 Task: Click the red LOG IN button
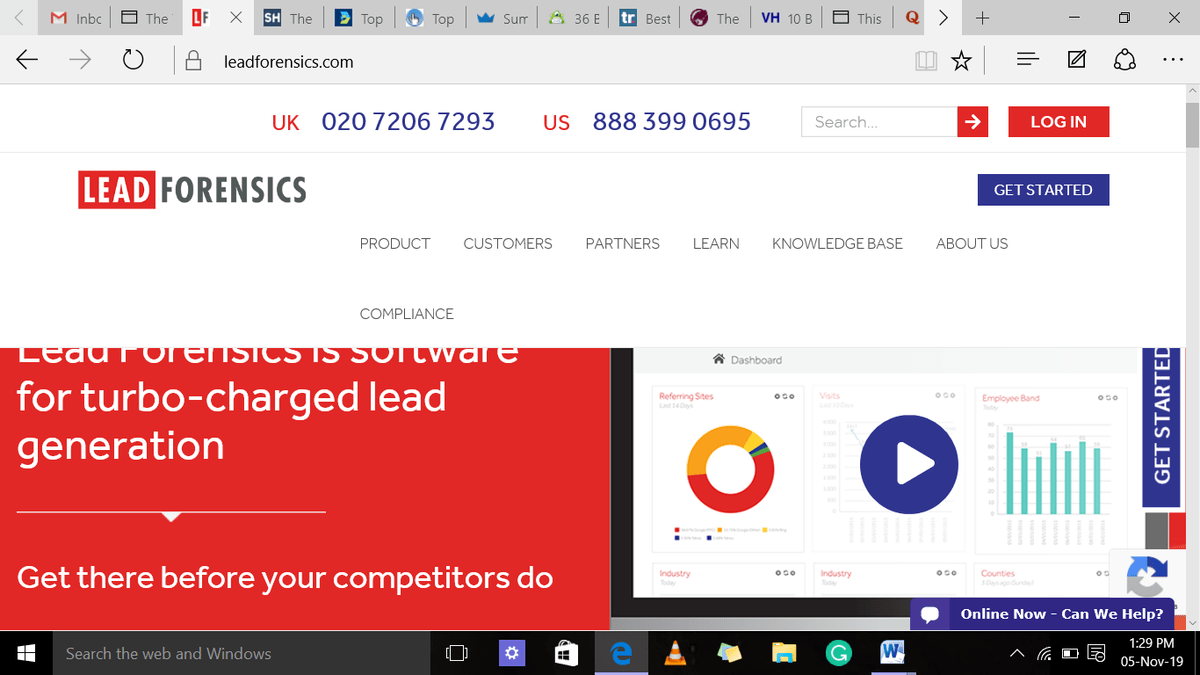coord(1058,122)
